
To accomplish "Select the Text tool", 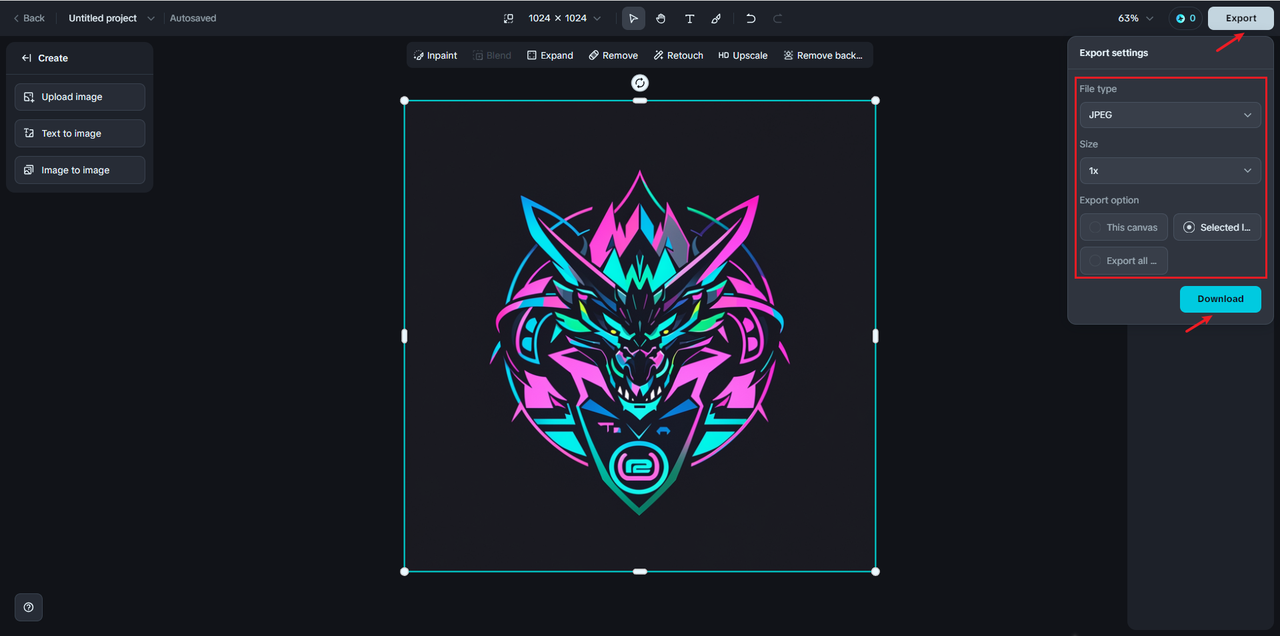I will click(x=689, y=18).
